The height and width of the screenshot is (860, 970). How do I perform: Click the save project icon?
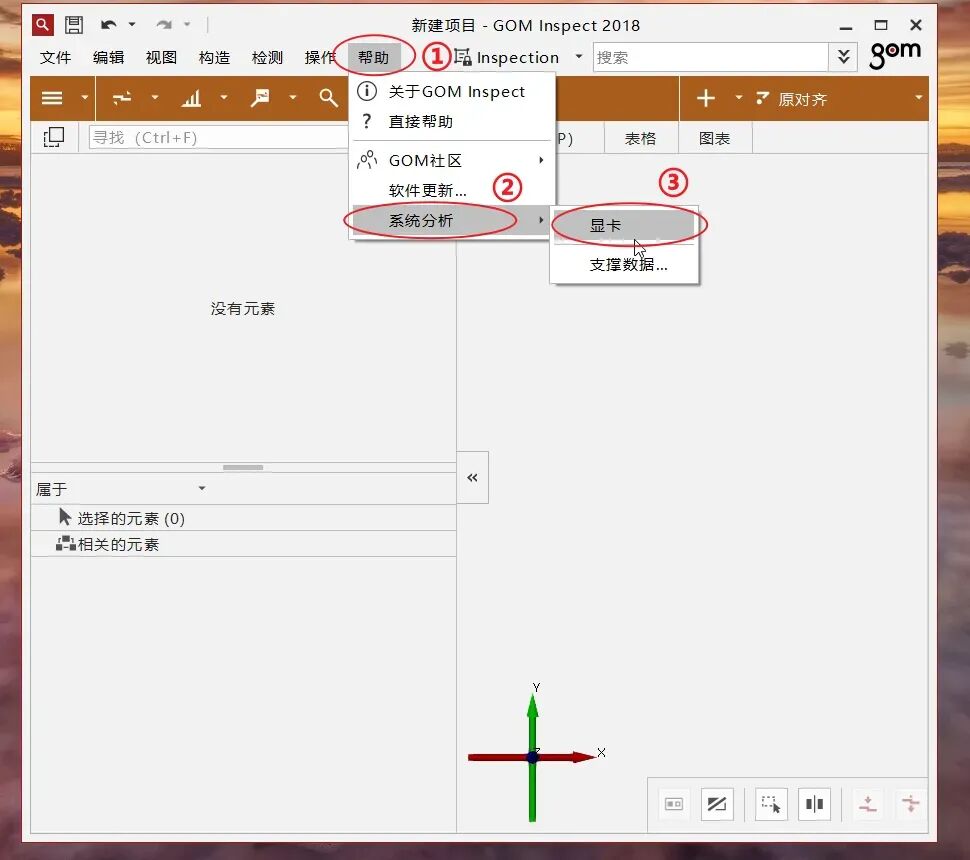click(74, 25)
